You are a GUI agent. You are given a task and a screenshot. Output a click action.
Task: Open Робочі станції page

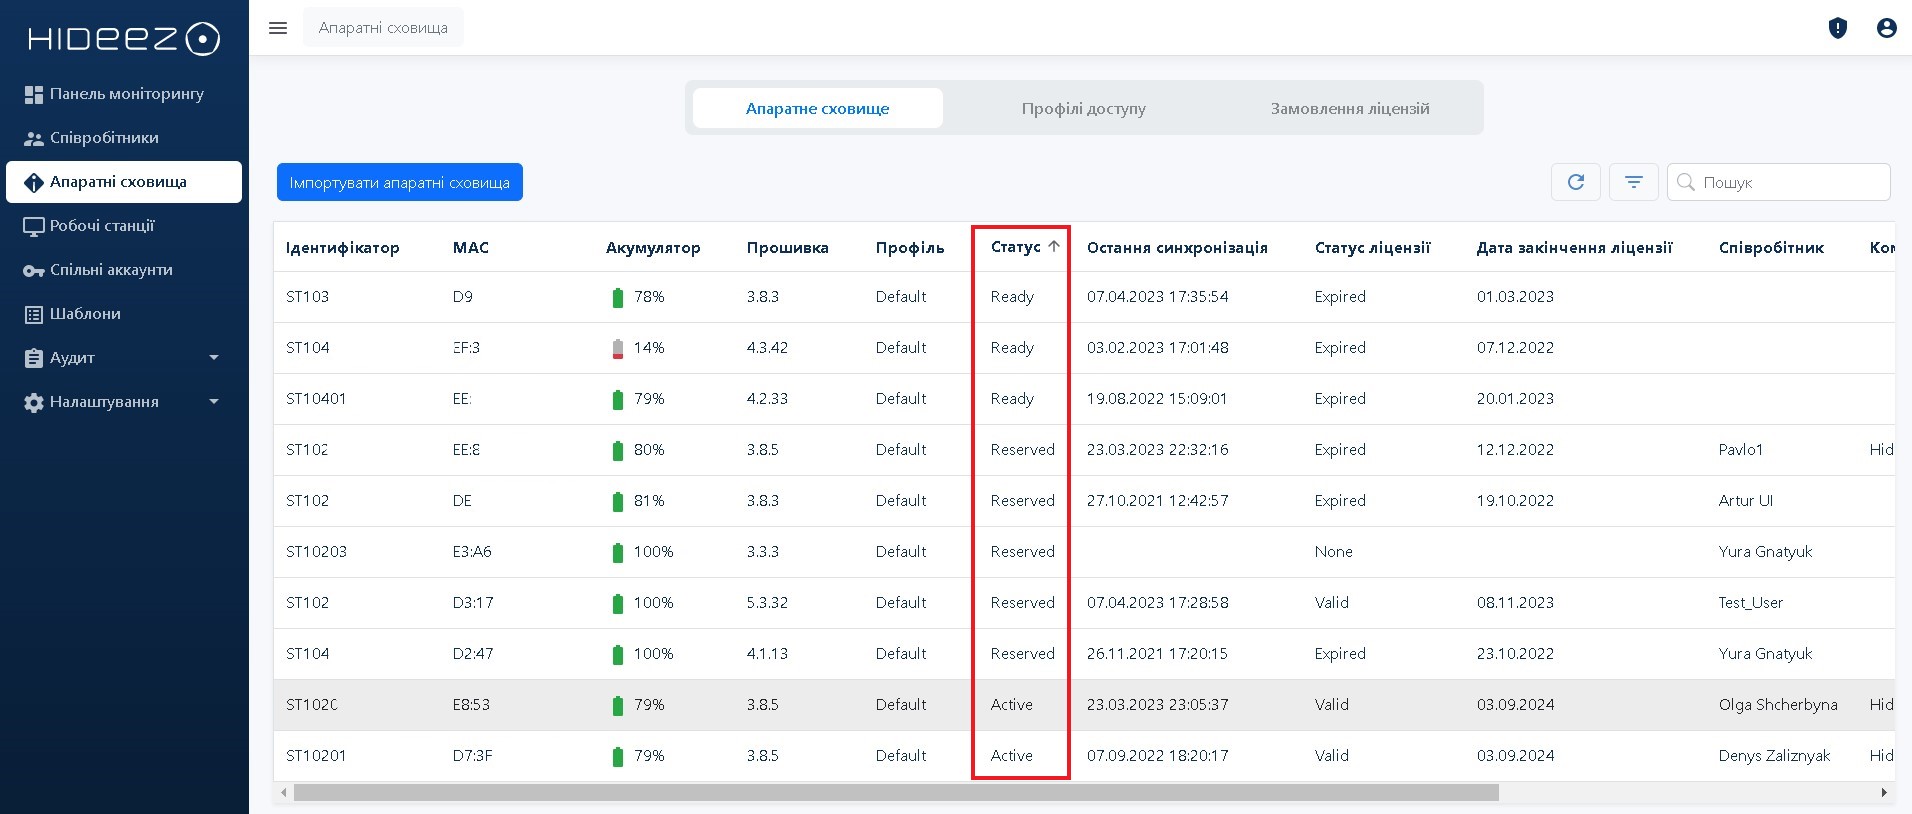coord(102,226)
